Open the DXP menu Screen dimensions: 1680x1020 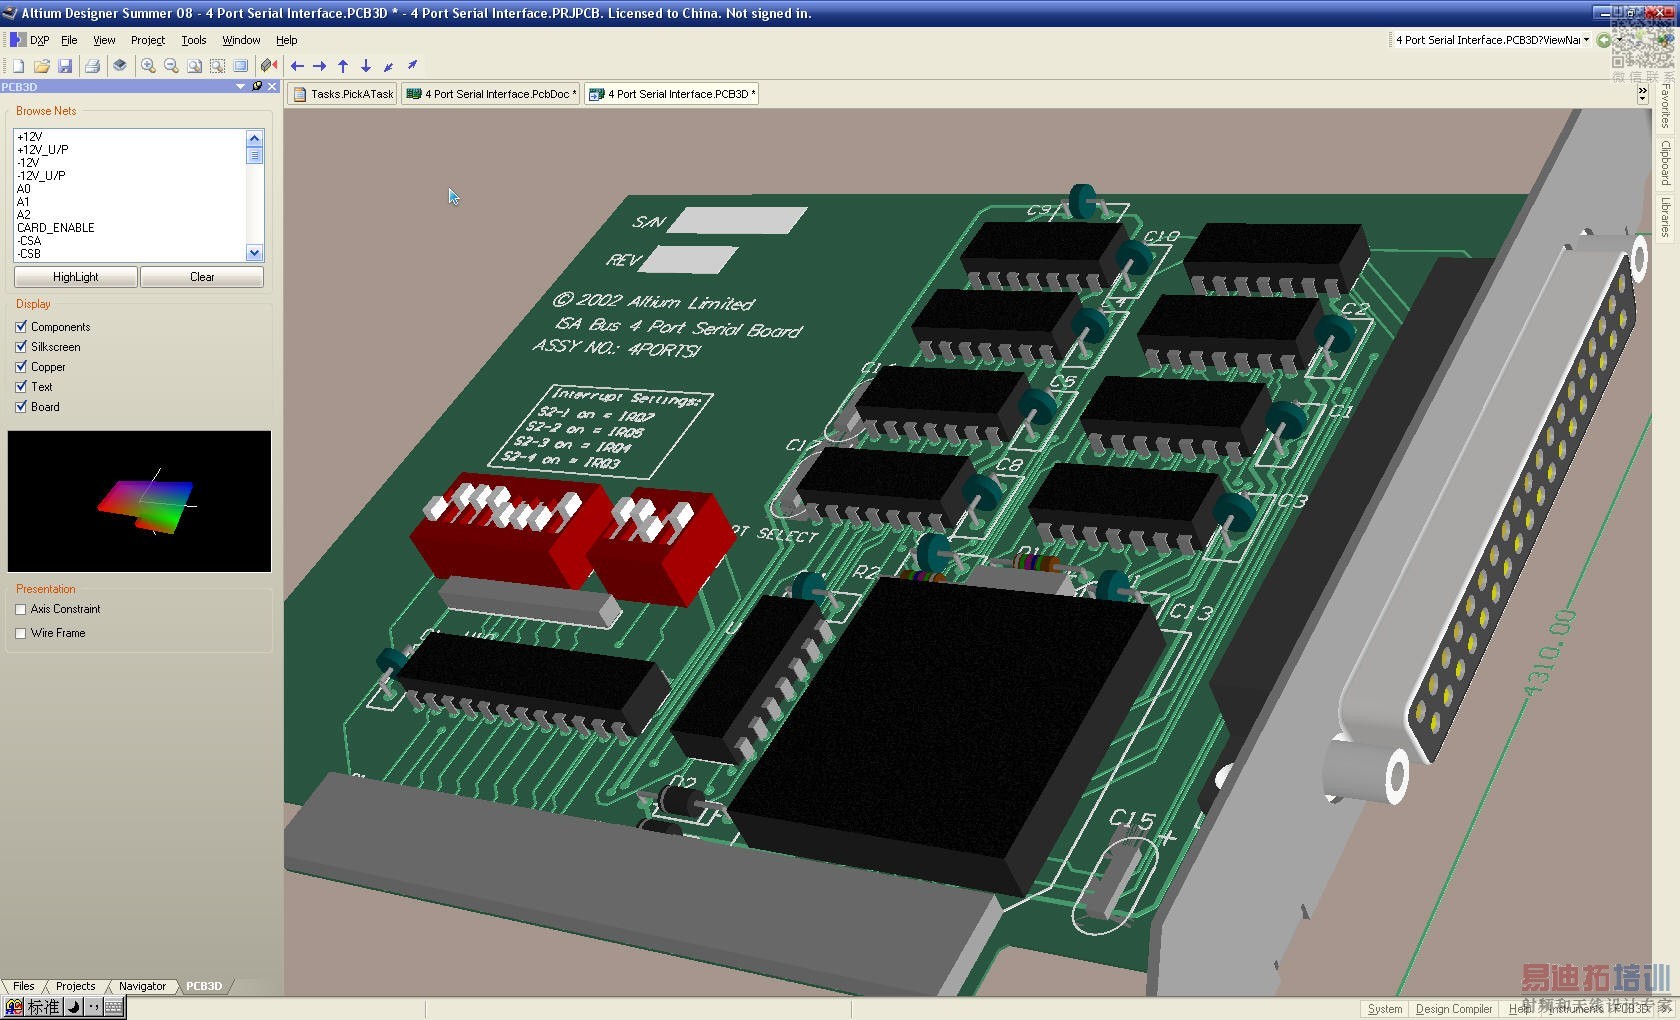click(x=39, y=40)
